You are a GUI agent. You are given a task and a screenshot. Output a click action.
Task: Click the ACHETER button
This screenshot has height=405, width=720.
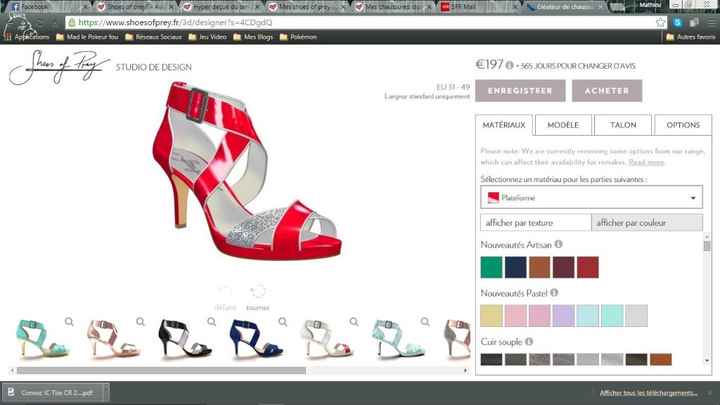coord(607,91)
